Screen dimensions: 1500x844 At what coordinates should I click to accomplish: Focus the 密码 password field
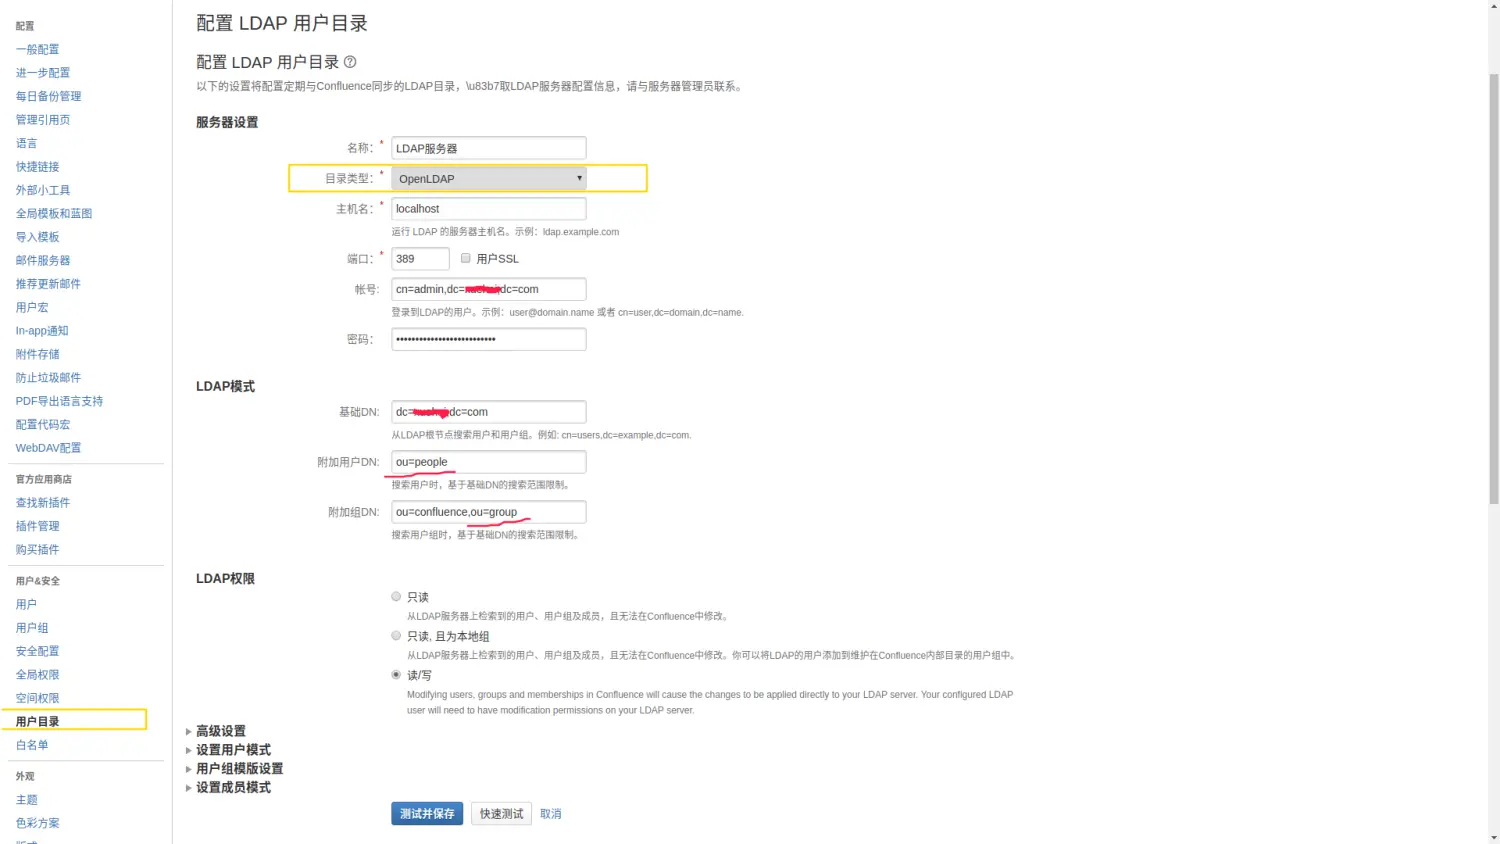point(489,339)
